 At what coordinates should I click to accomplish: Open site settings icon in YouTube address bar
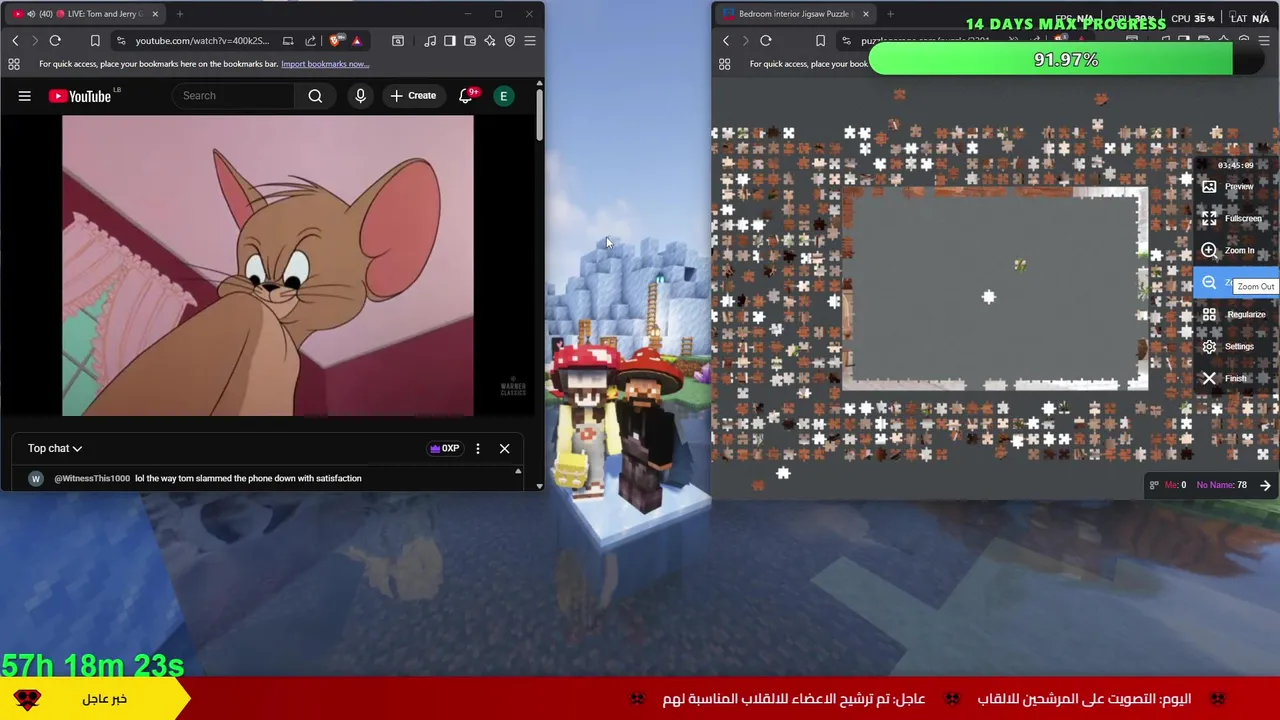(x=121, y=41)
